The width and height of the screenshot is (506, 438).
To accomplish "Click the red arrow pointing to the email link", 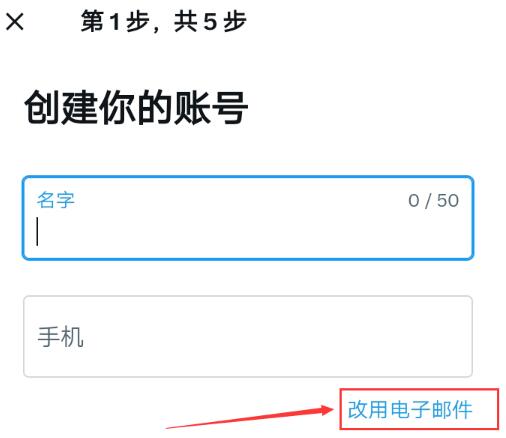I will pos(250,417).
